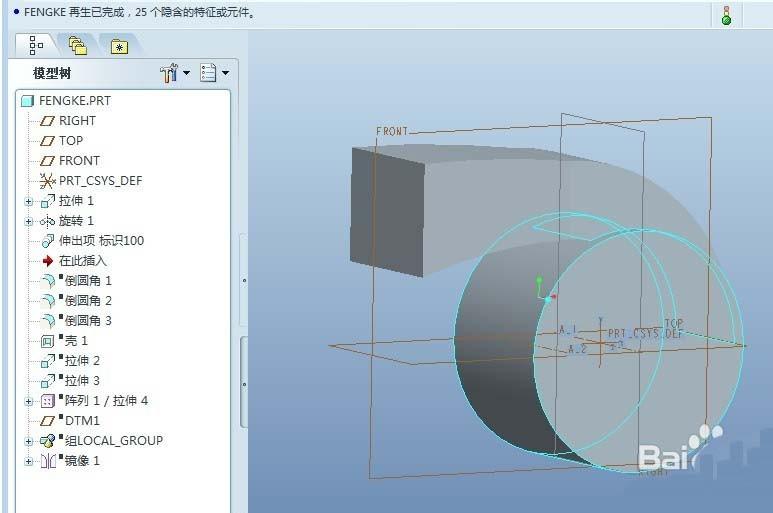Click the regeneration traffic light status icon
The height and width of the screenshot is (513, 773).
(726, 15)
